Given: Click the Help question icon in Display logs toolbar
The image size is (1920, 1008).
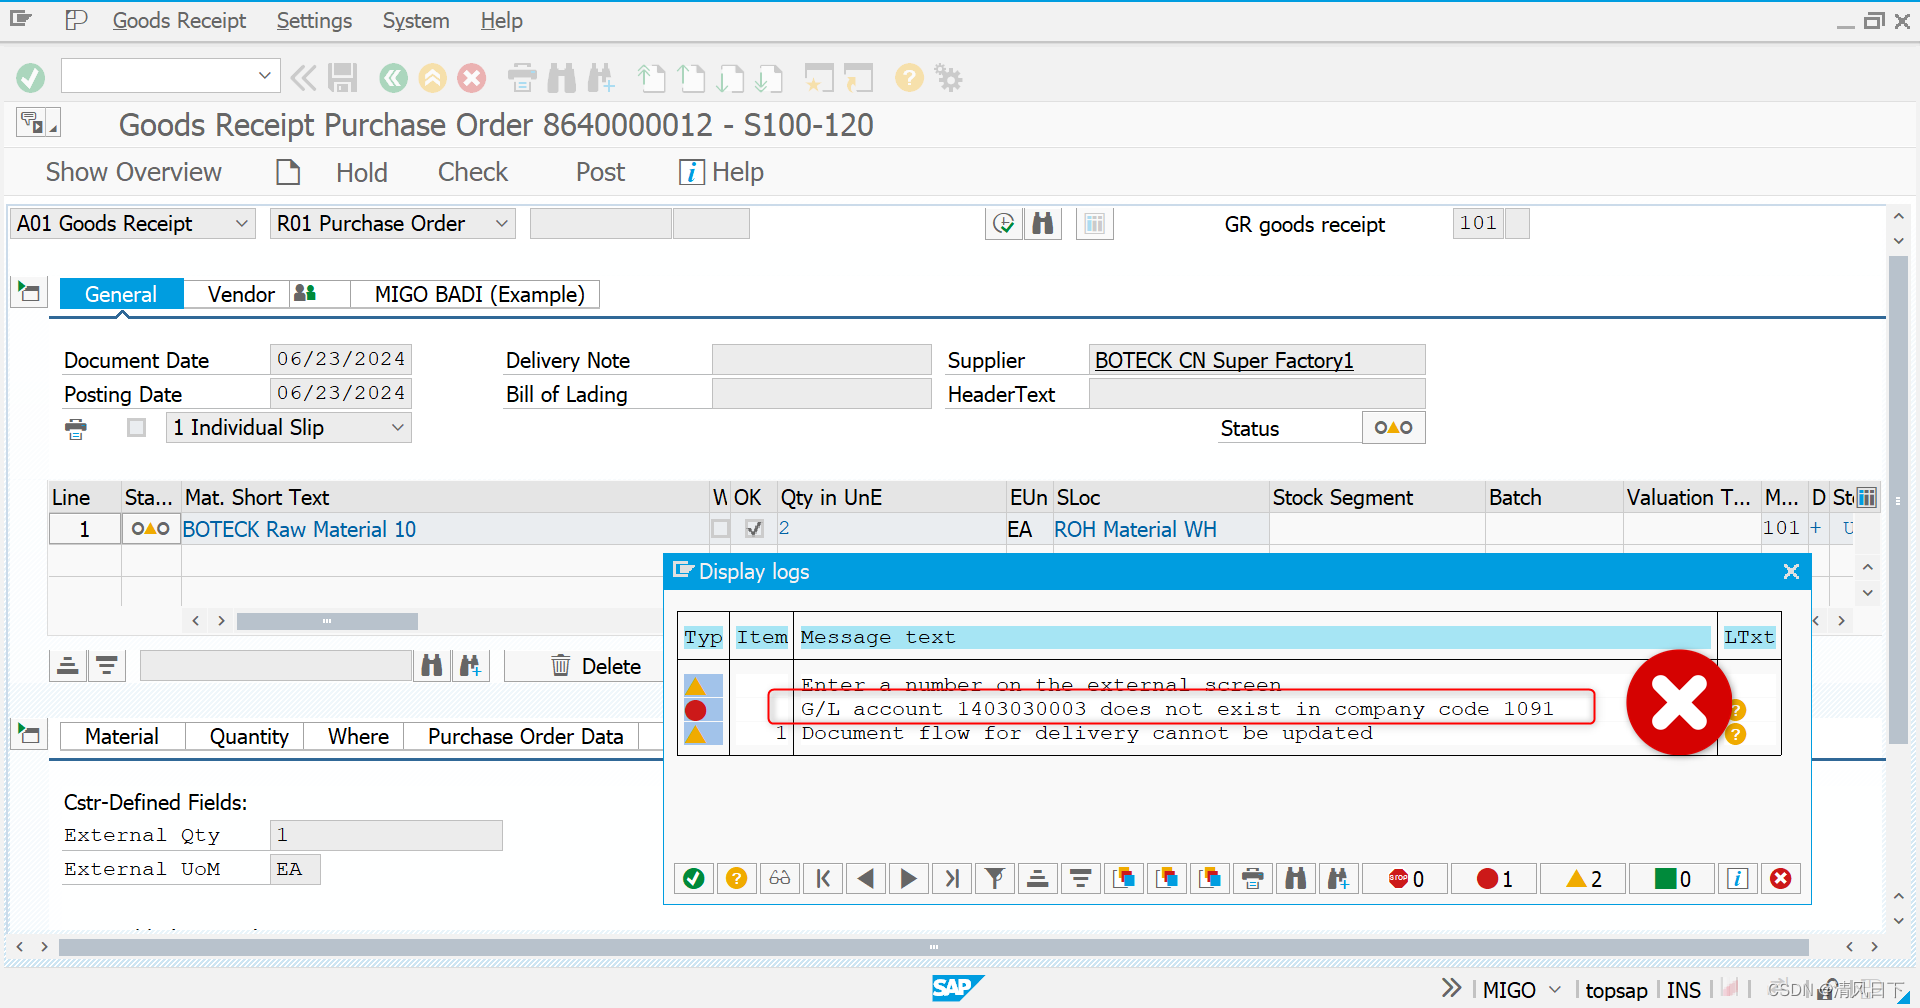Looking at the screenshot, I should tap(736, 878).
